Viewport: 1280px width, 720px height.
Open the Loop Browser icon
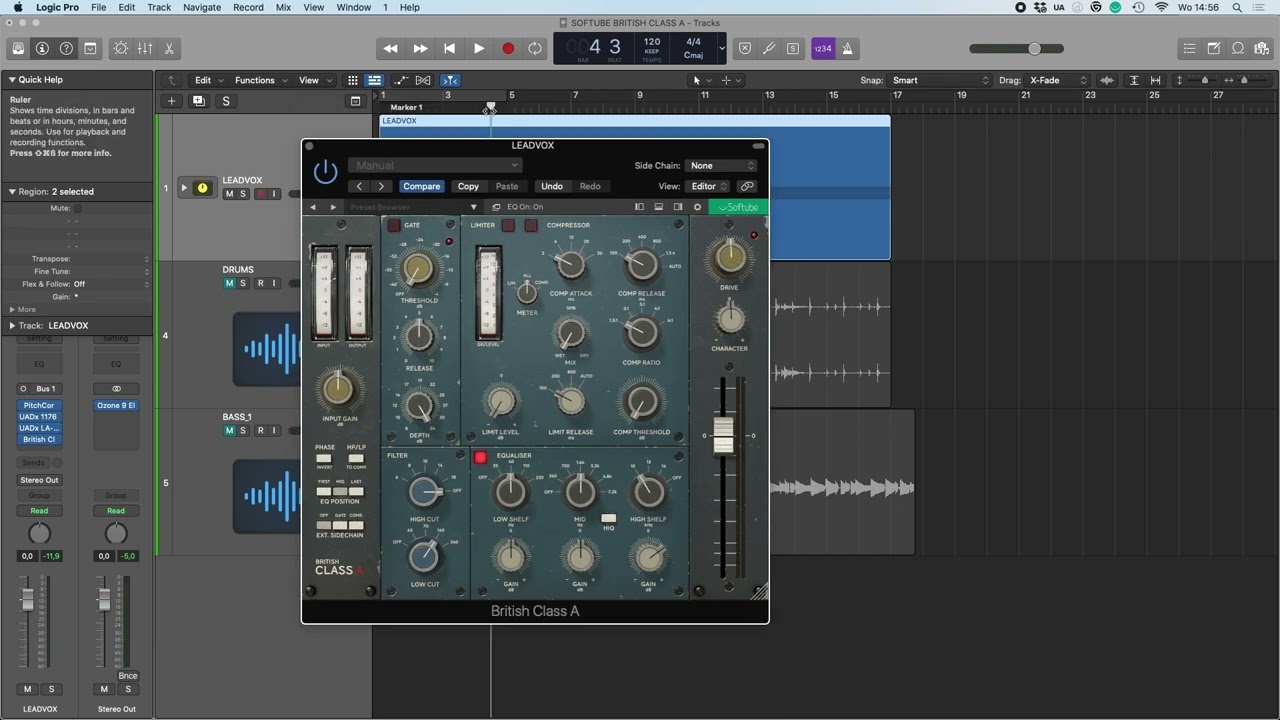click(x=1238, y=48)
